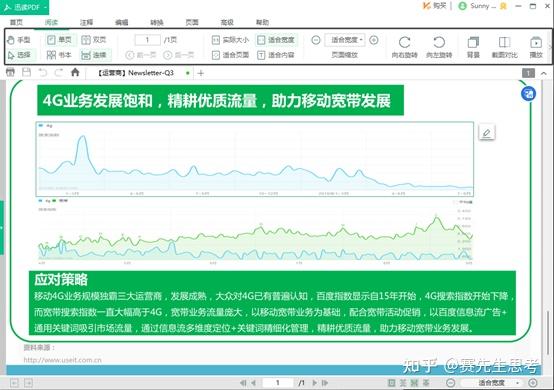The image size is (554, 390).
Task: Switch to the 注释 ribbon tab
Action: 87,22
